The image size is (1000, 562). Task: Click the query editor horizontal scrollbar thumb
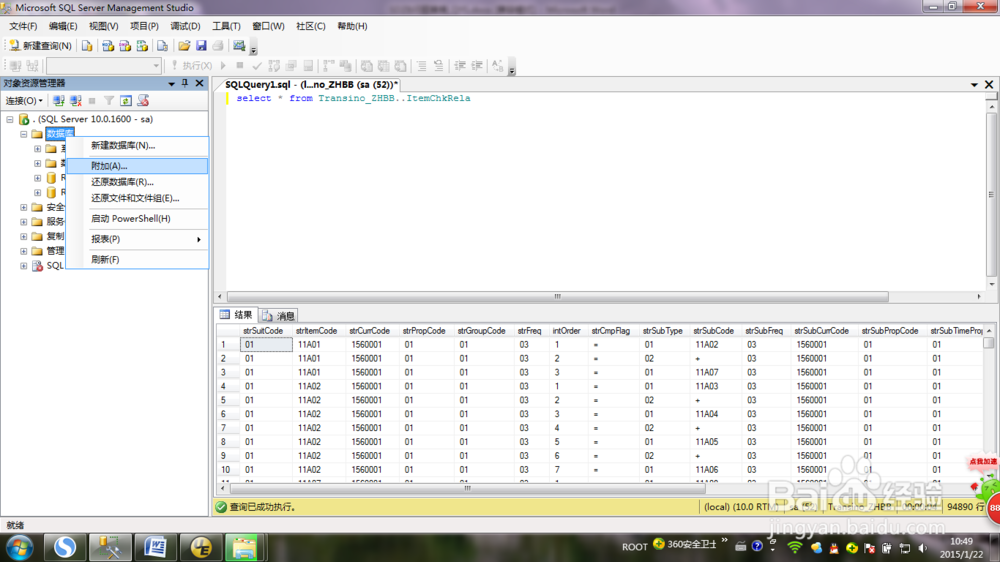click(x=557, y=297)
